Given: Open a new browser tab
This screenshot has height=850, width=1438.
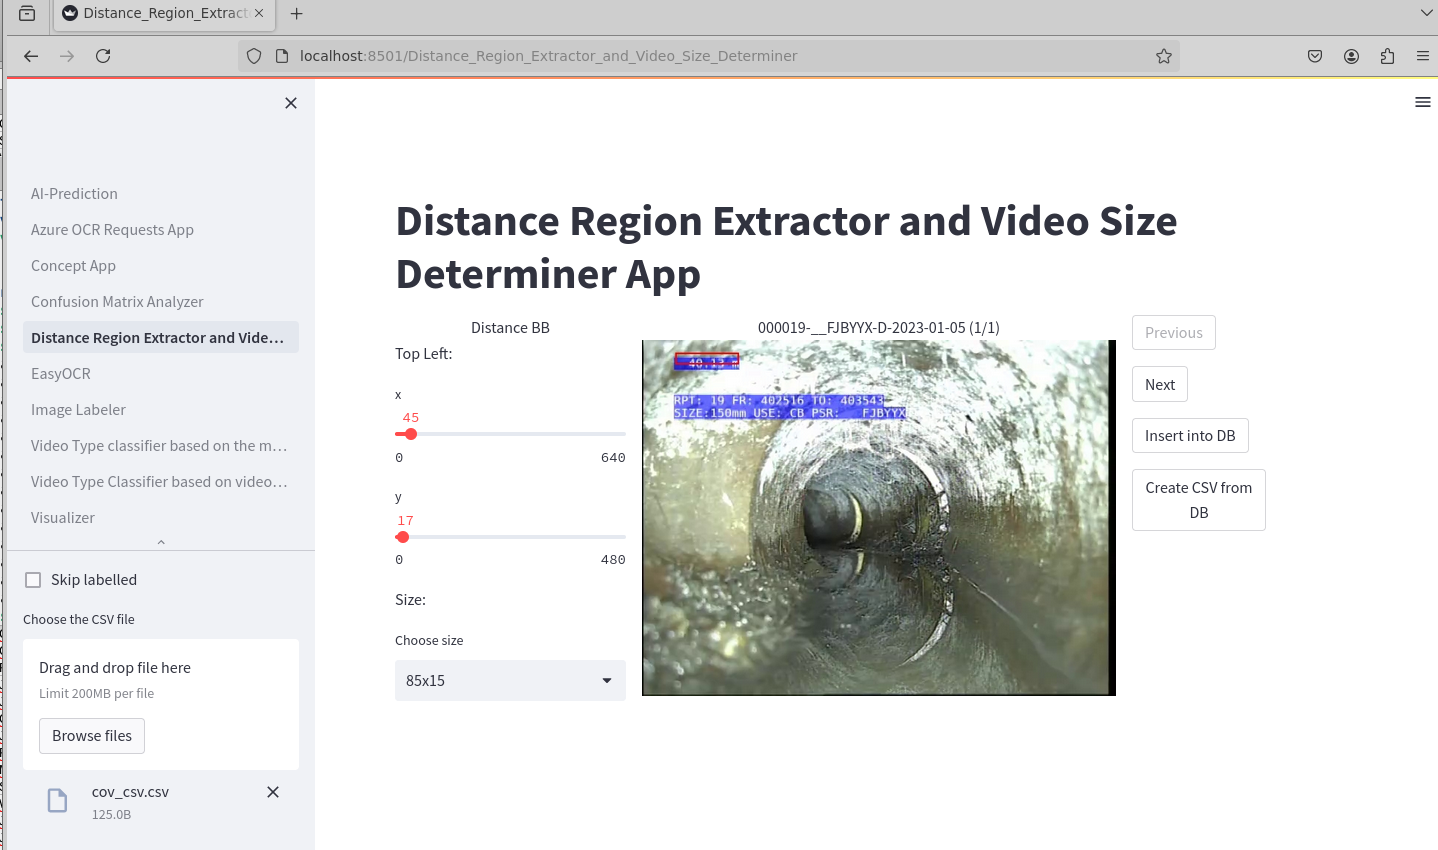Looking at the screenshot, I should pyautogui.click(x=296, y=13).
